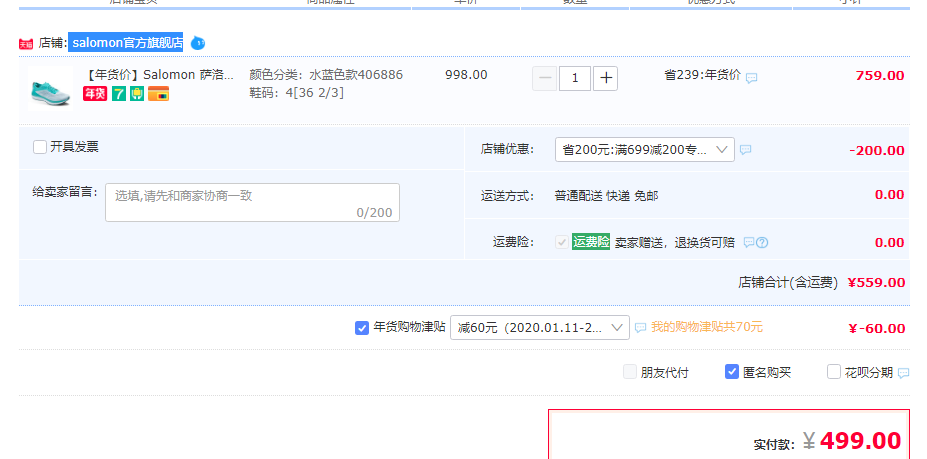
Task: Click the green 运费险 label
Action: (591, 242)
